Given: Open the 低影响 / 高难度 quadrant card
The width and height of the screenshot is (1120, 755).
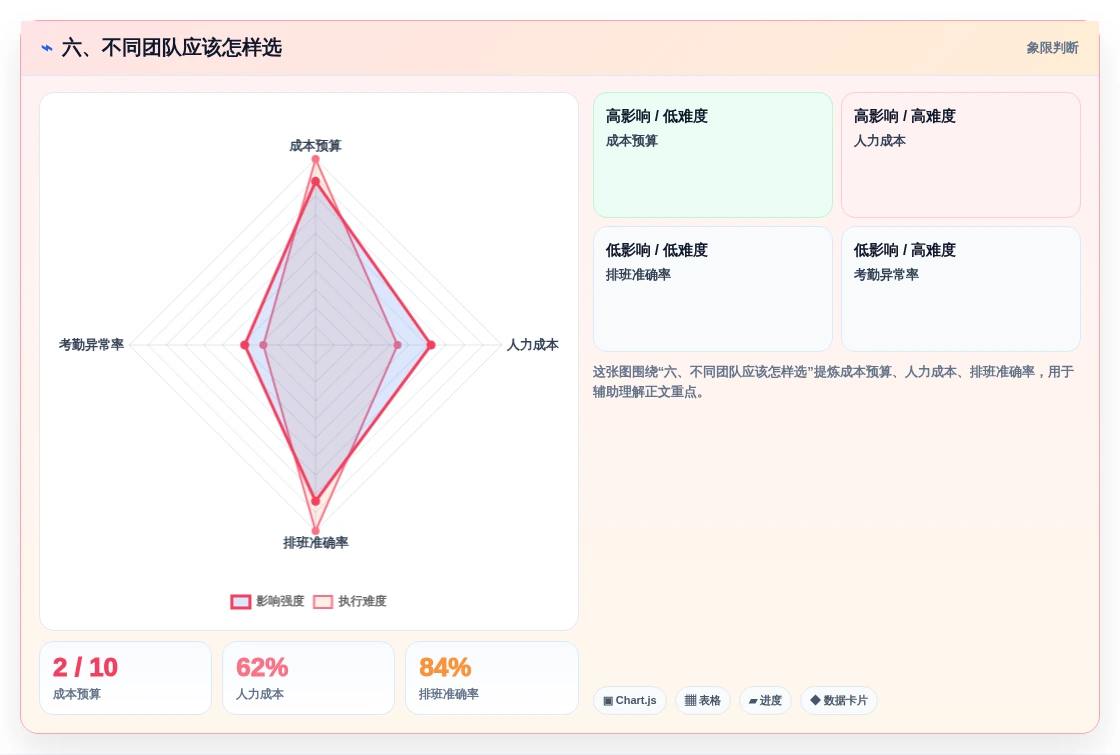Looking at the screenshot, I should 961,289.
